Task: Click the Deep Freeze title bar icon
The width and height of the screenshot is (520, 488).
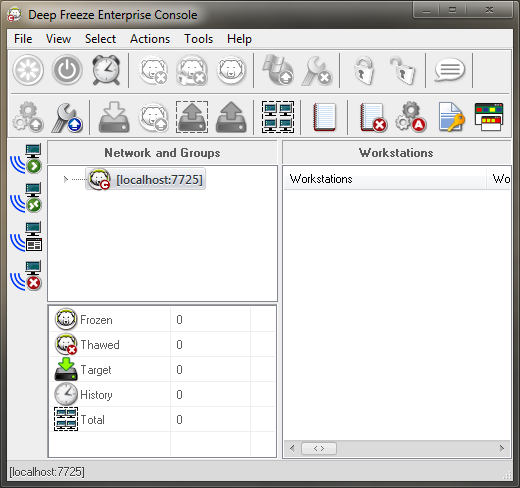Action: (x=15, y=15)
